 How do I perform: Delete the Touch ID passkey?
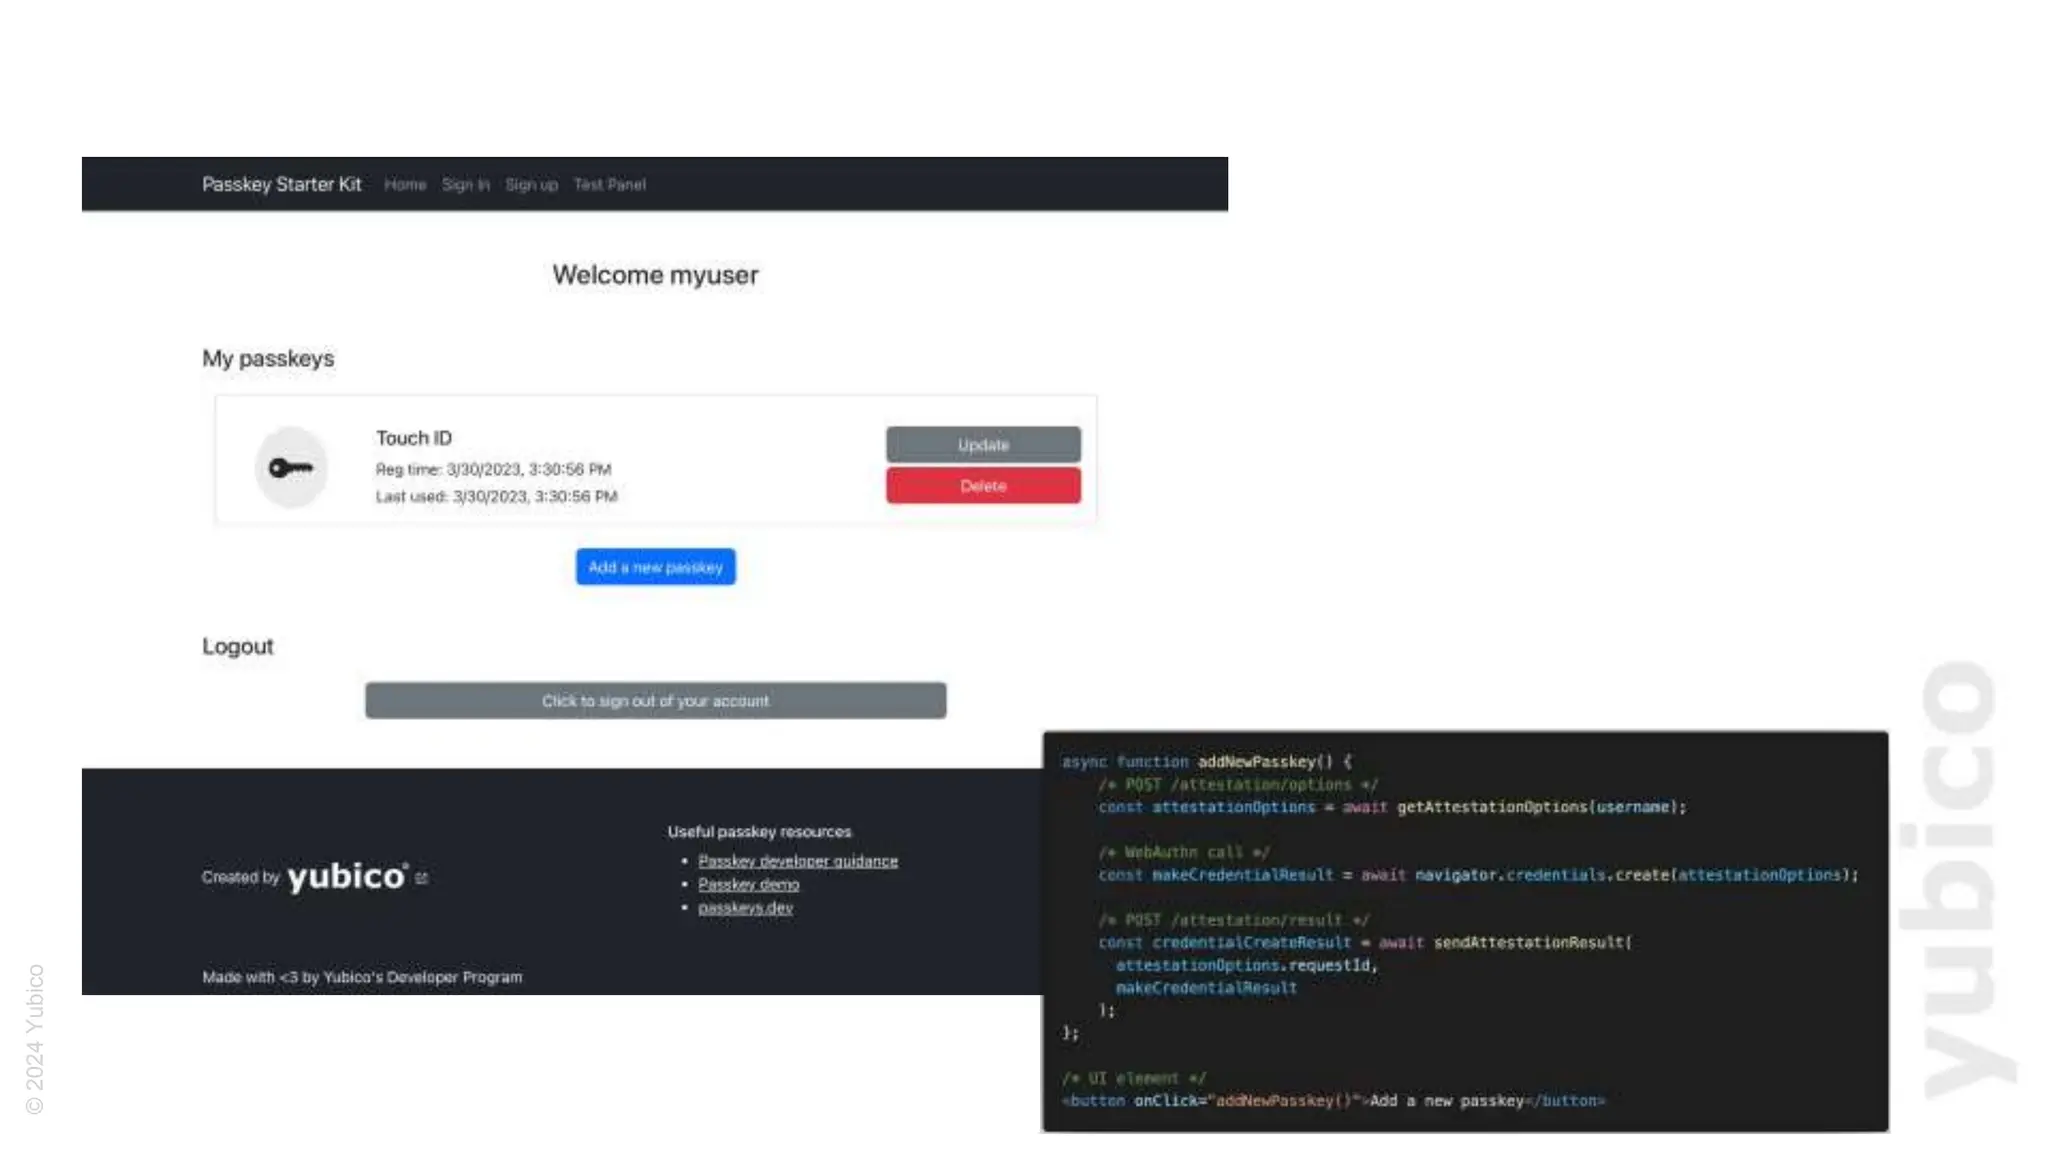[x=982, y=486]
